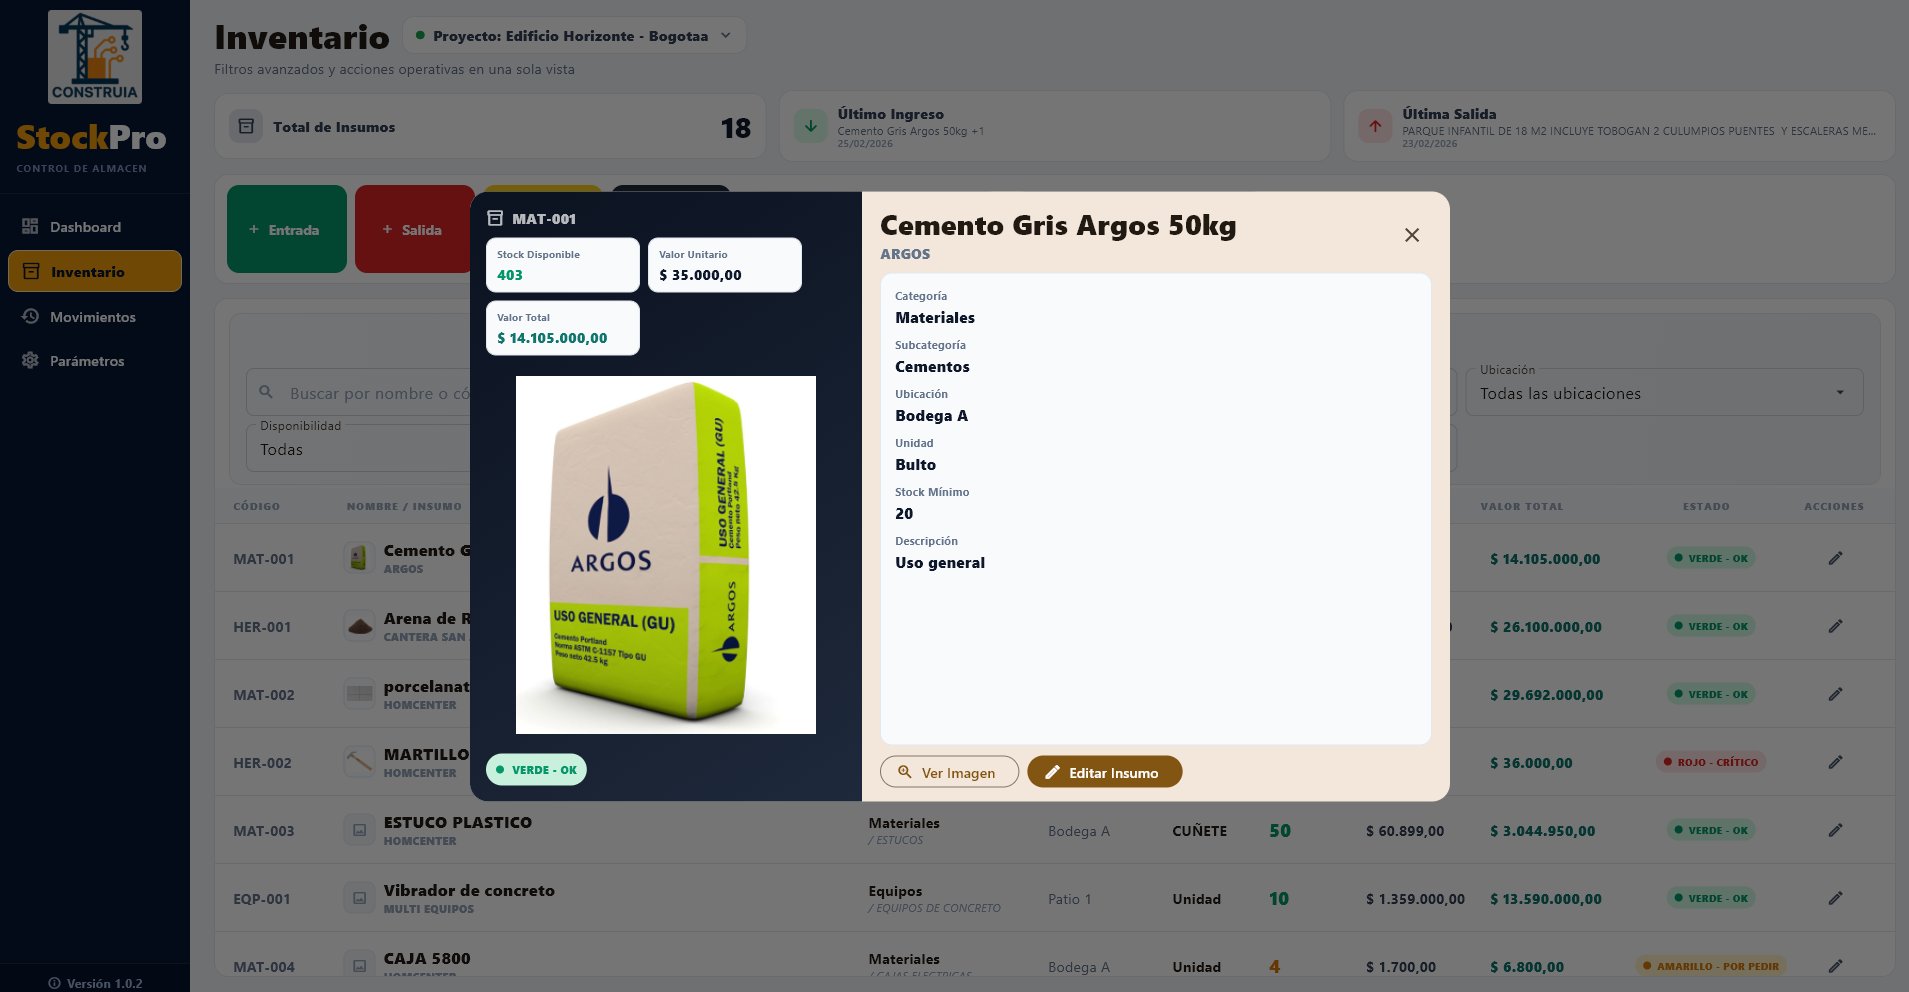Click the search magnifier icon in filter bar
The width and height of the screenshot is (1909, 992).
coord(266,393)
